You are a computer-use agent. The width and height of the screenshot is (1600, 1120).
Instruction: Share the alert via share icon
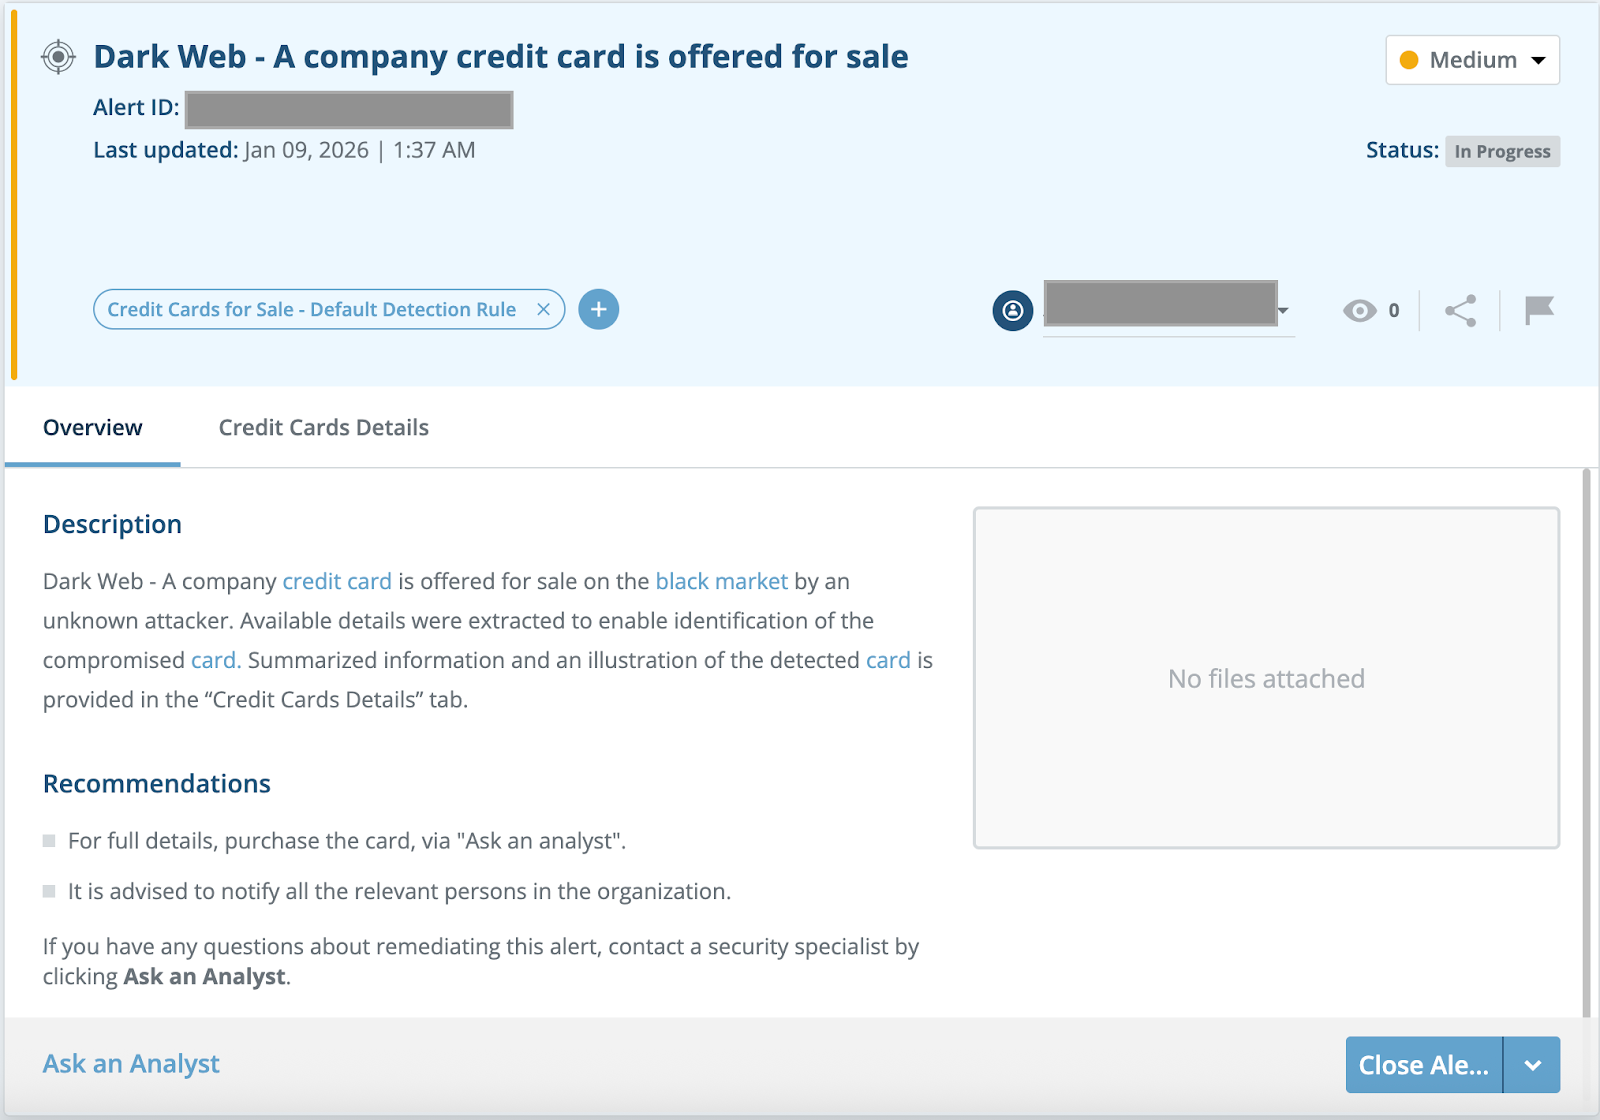coord(1460,311)
